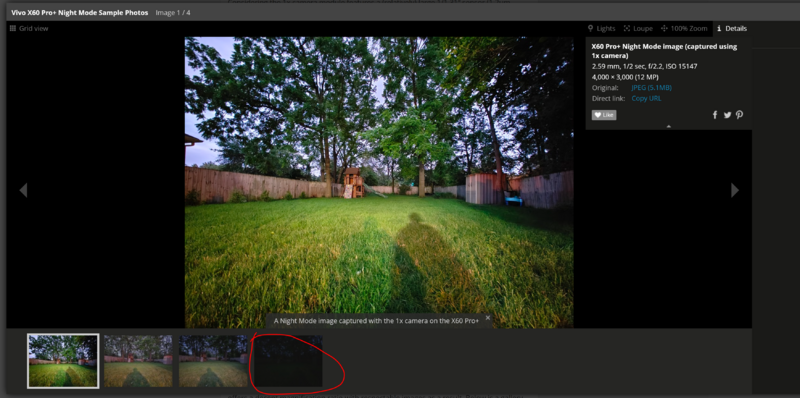Open Grid view
800x398 pixels.
29,29
